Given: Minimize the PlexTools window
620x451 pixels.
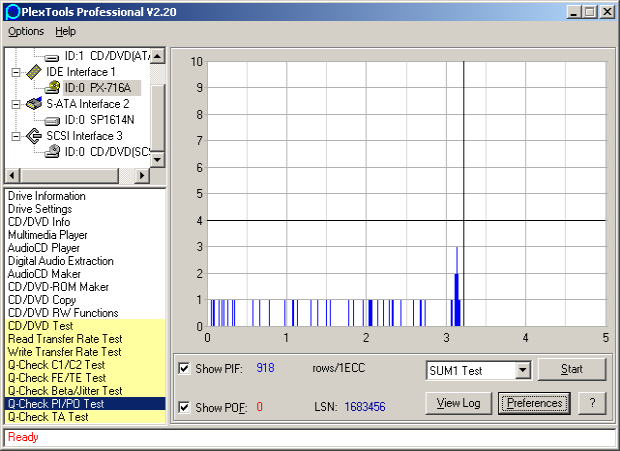Looking at the screenshot, I should point(574,12).
